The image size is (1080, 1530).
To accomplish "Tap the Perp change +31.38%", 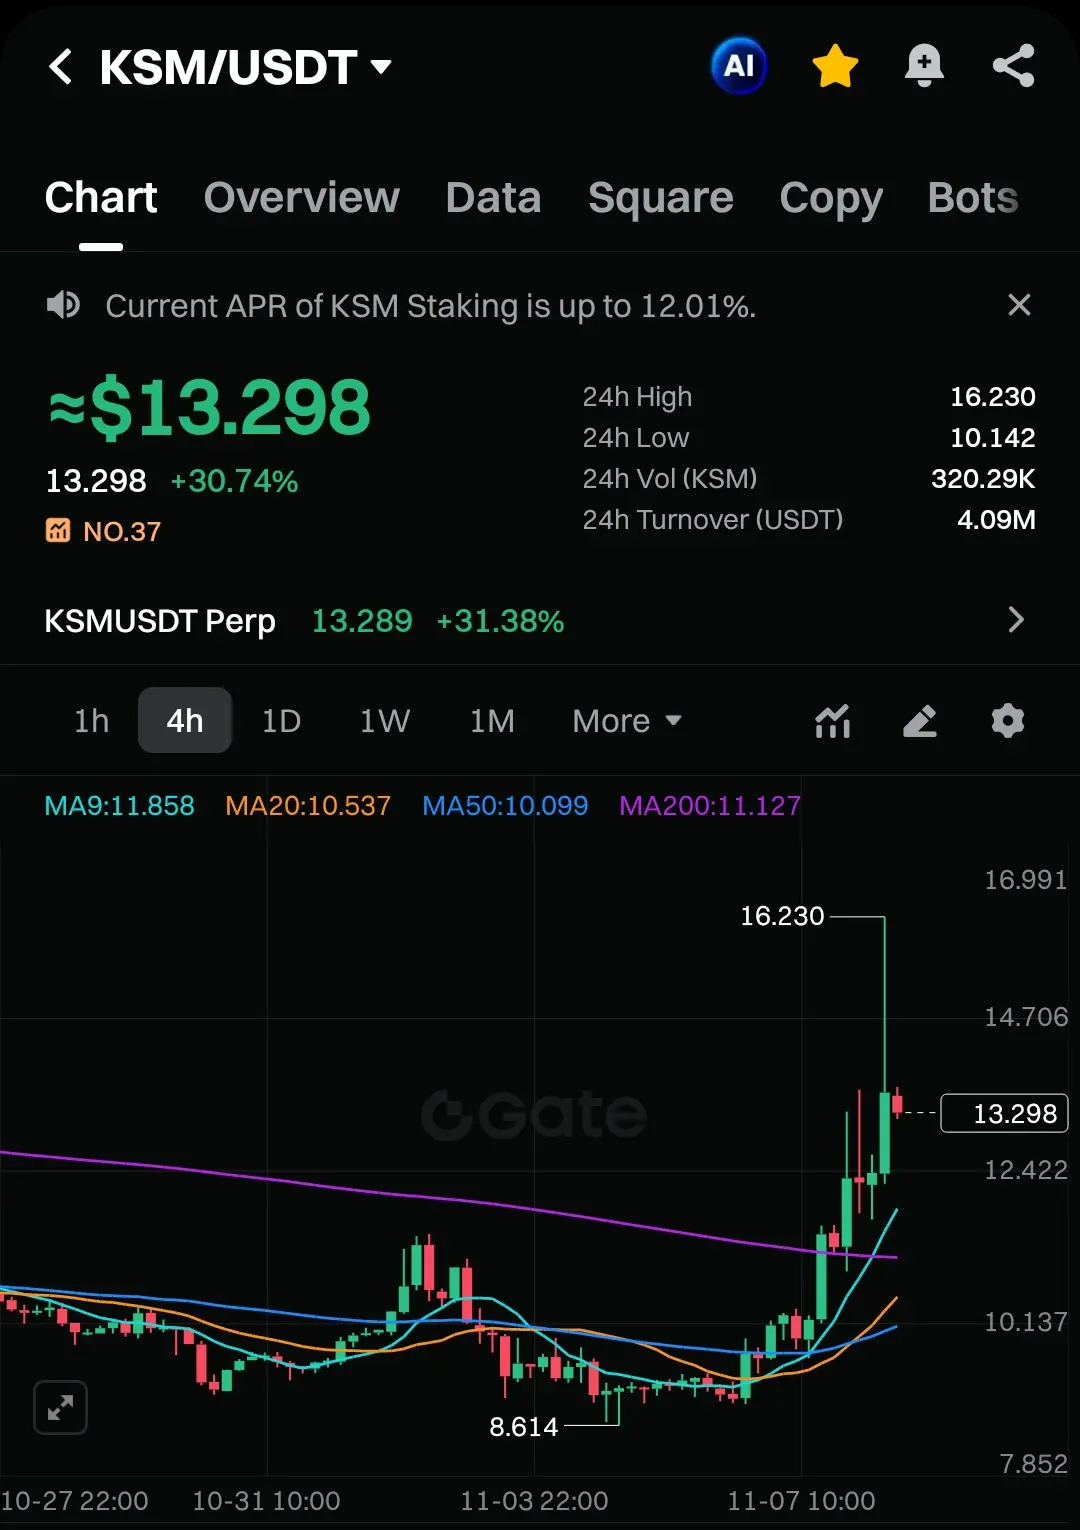I will point(500,621).
